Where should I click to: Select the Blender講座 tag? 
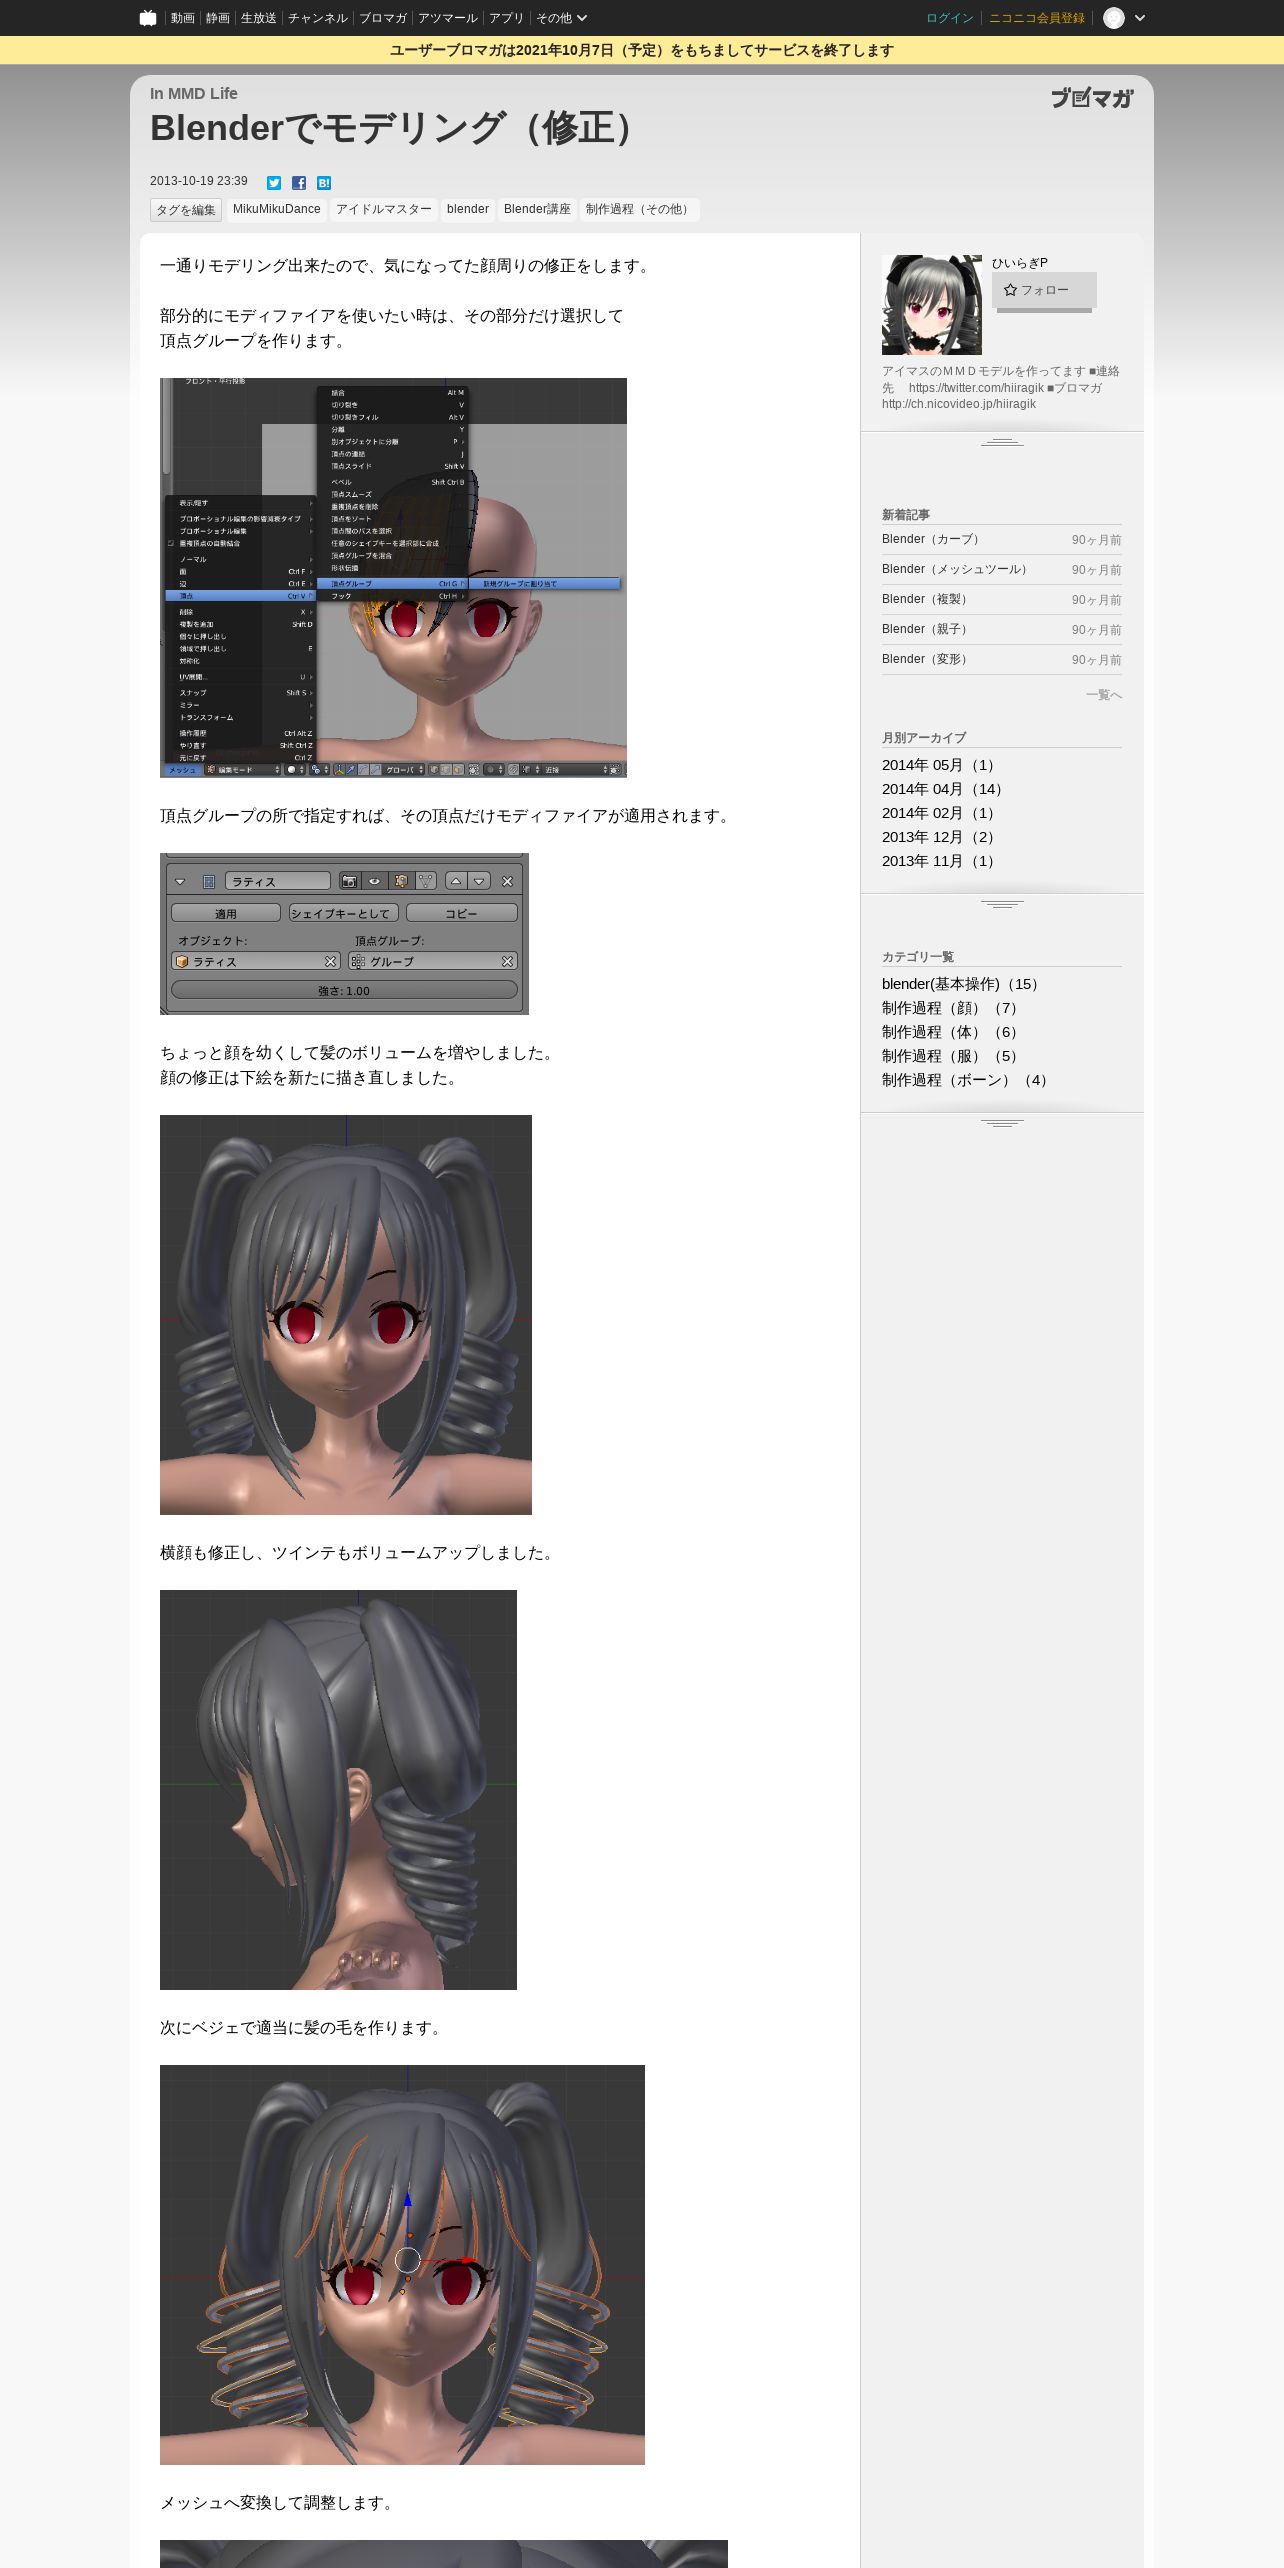click(x=537, y=209)
